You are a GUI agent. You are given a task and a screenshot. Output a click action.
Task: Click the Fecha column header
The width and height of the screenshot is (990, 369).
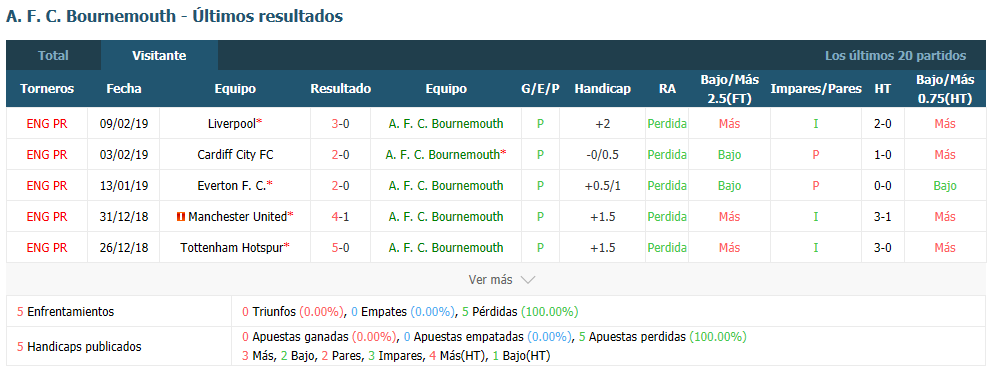[124, 89]
